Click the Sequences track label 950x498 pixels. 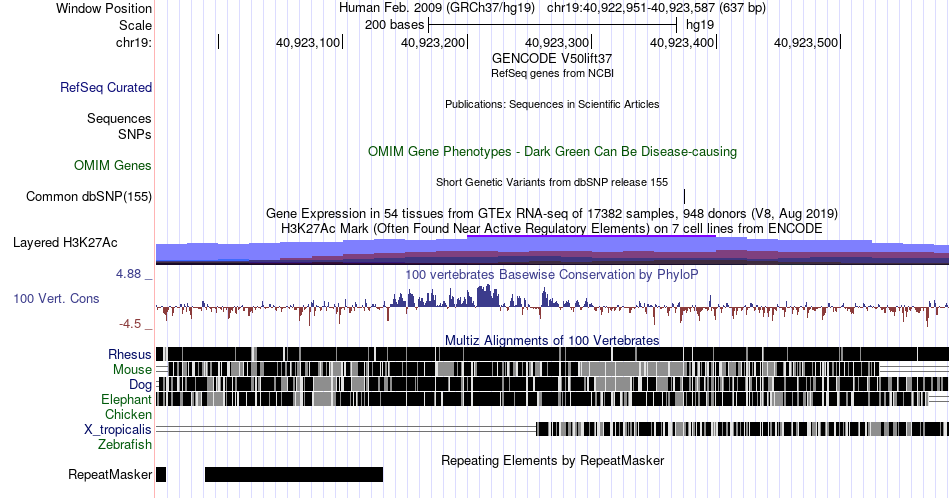click(119, 118)
